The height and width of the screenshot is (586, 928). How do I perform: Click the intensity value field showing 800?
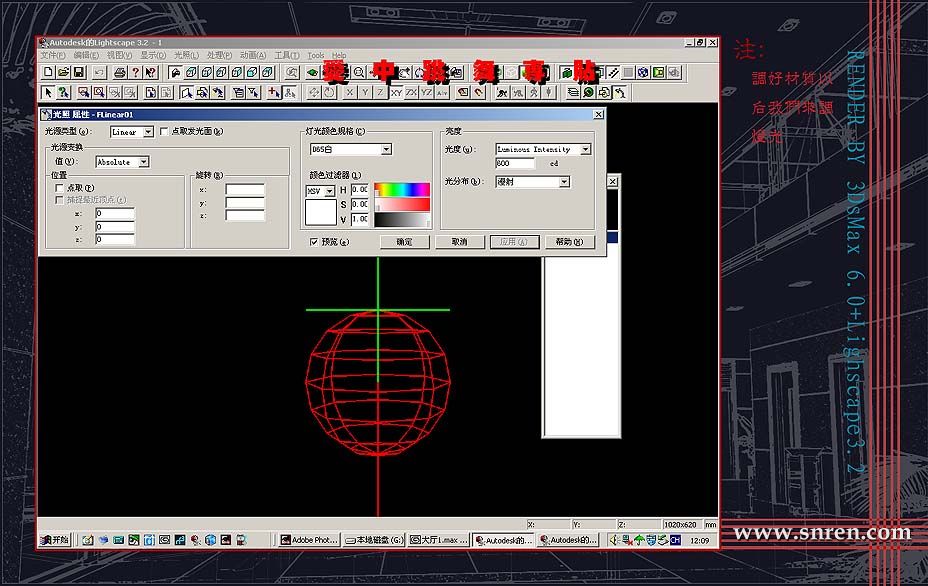(515, 163)
